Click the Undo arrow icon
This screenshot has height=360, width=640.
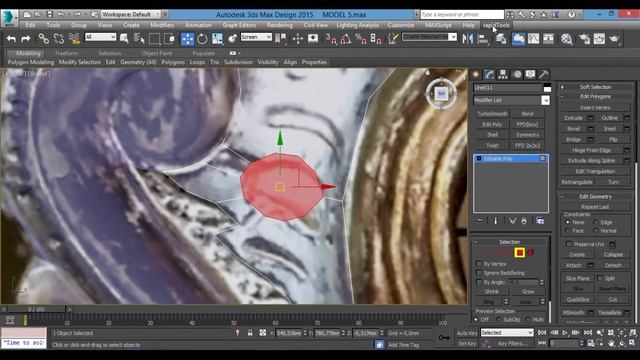tap(11, 39)
